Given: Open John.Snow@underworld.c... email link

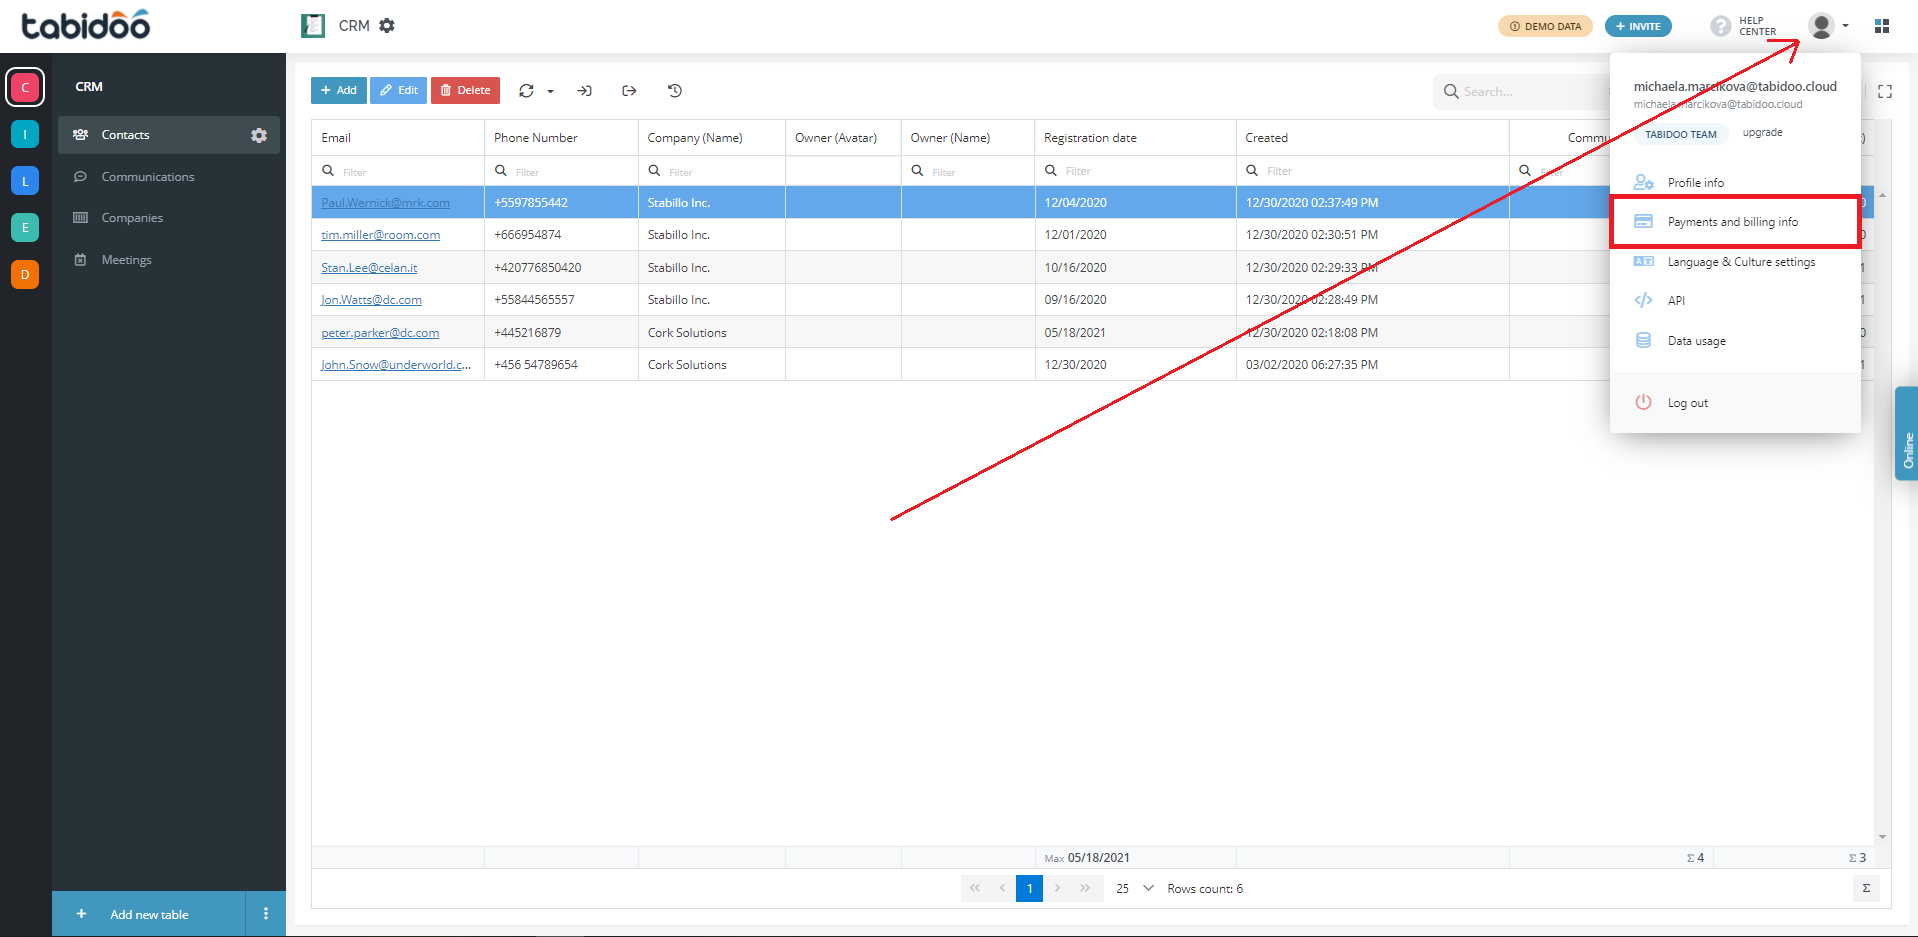Looking at the screenshot, I should (396, 365).
